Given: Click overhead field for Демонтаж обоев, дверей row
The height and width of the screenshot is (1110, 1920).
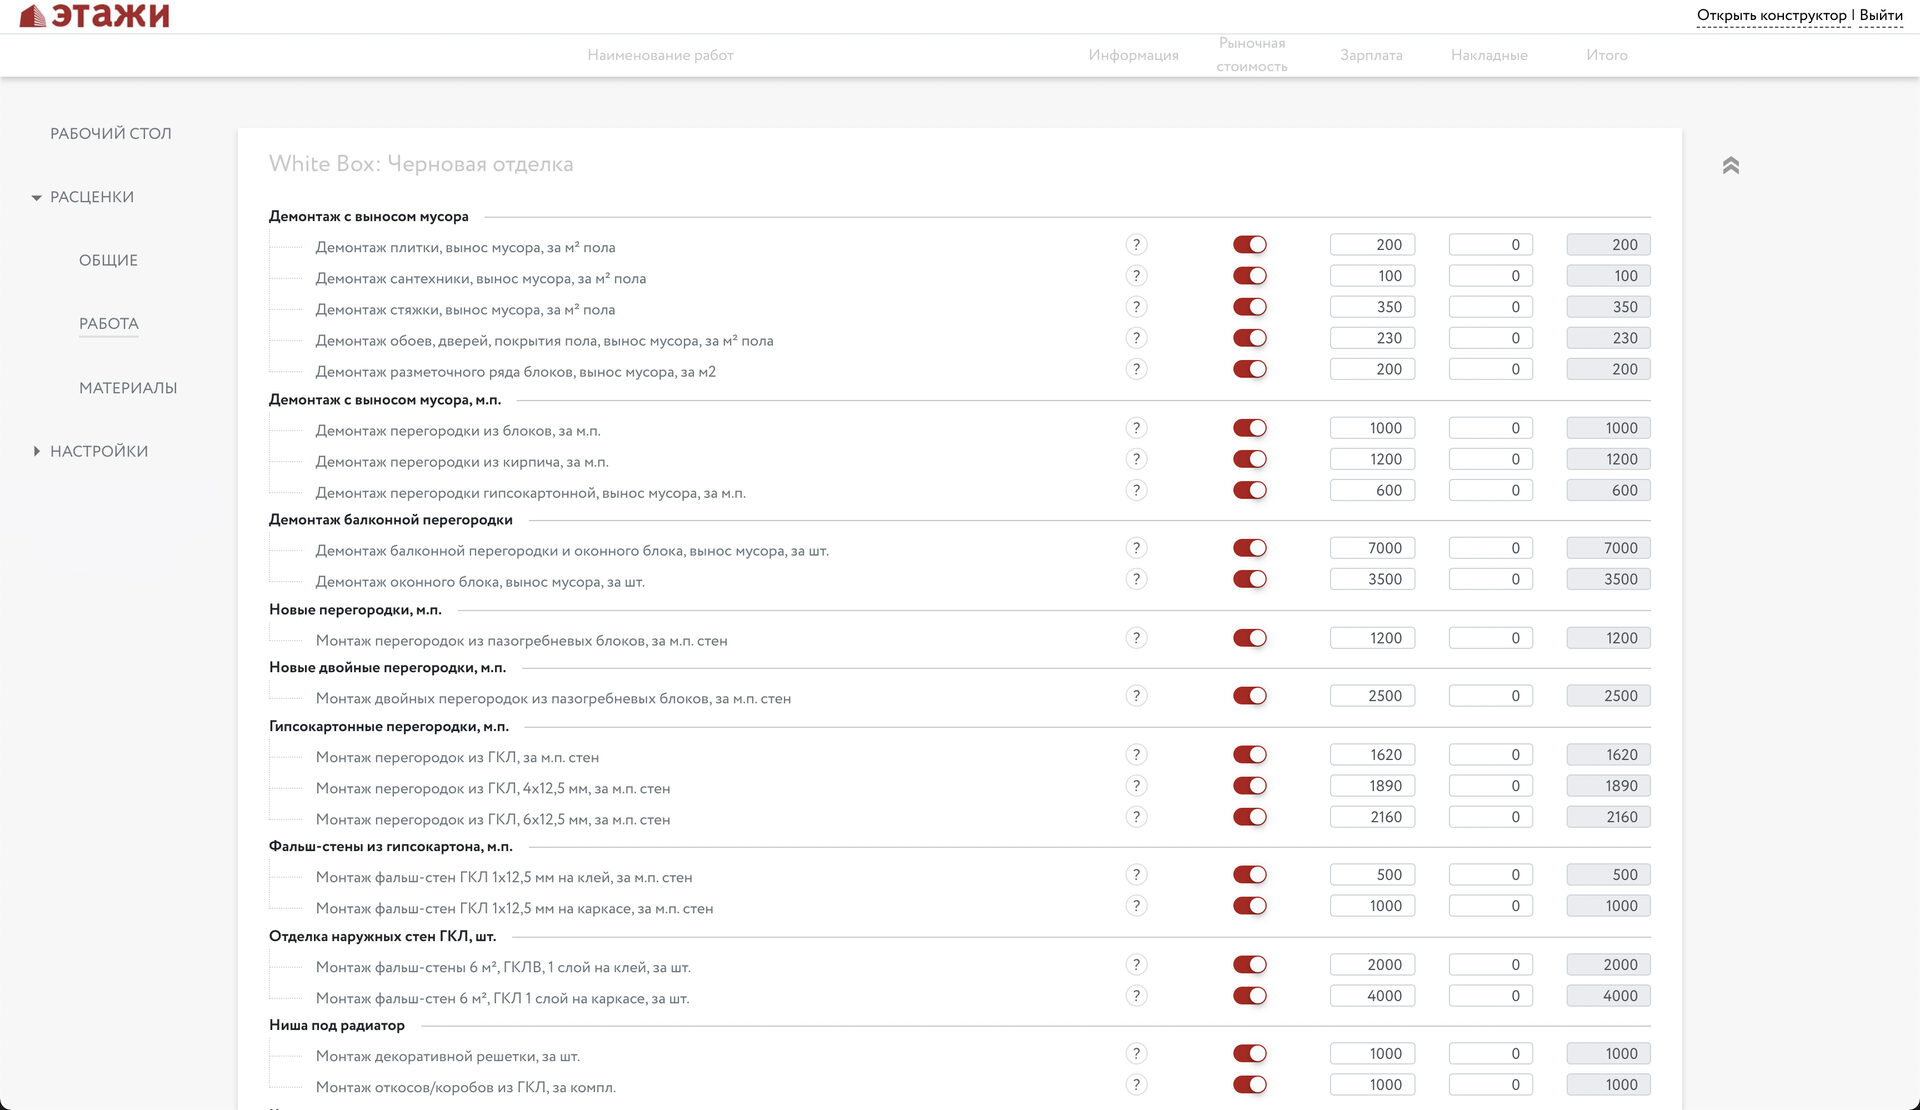Looking at the screenshot, I should tap(1490, 338).
